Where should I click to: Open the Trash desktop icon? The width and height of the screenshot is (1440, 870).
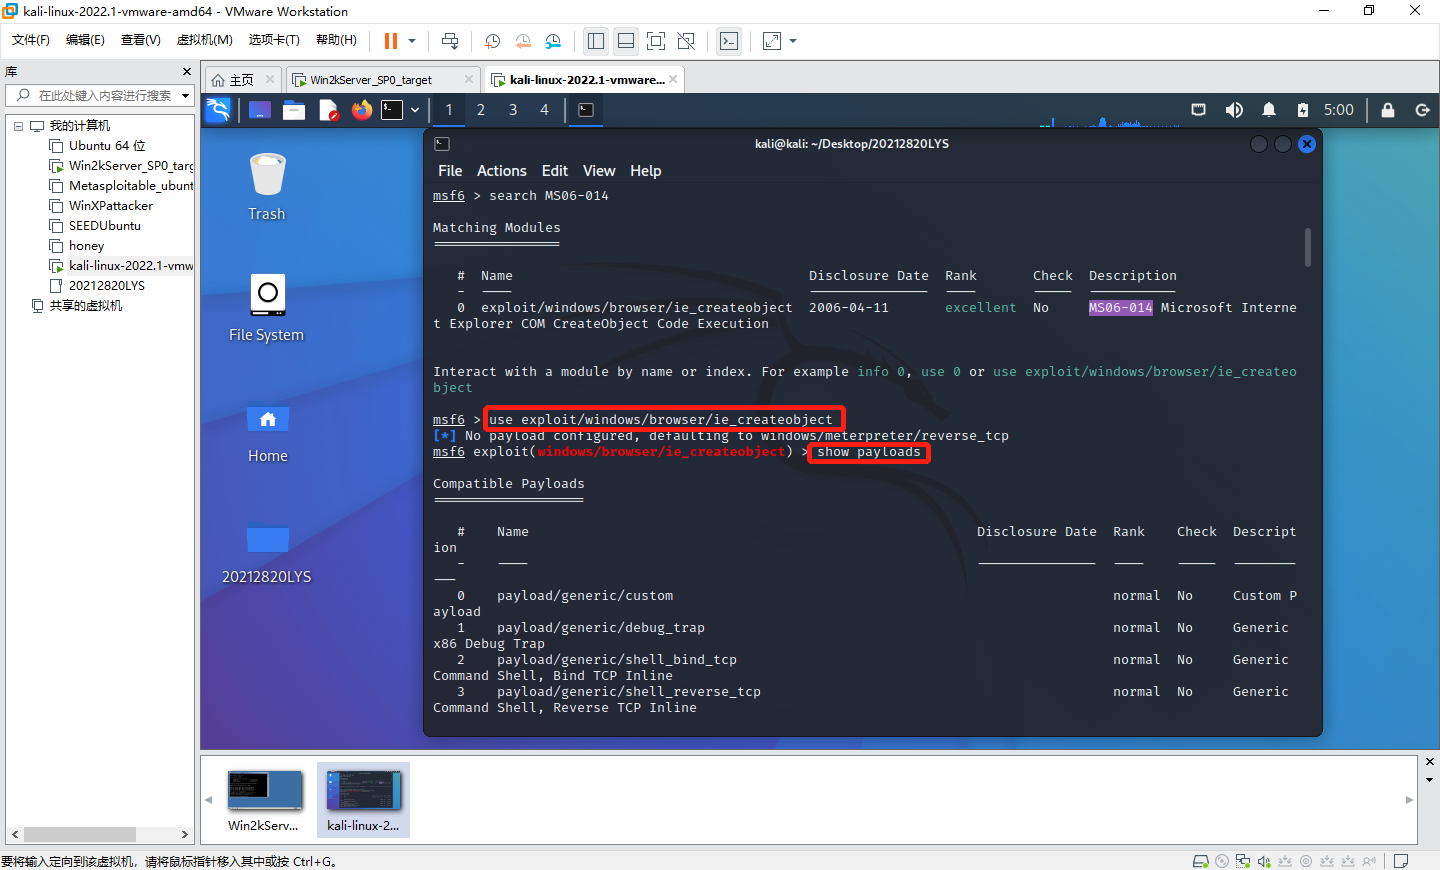coord(267,187)
